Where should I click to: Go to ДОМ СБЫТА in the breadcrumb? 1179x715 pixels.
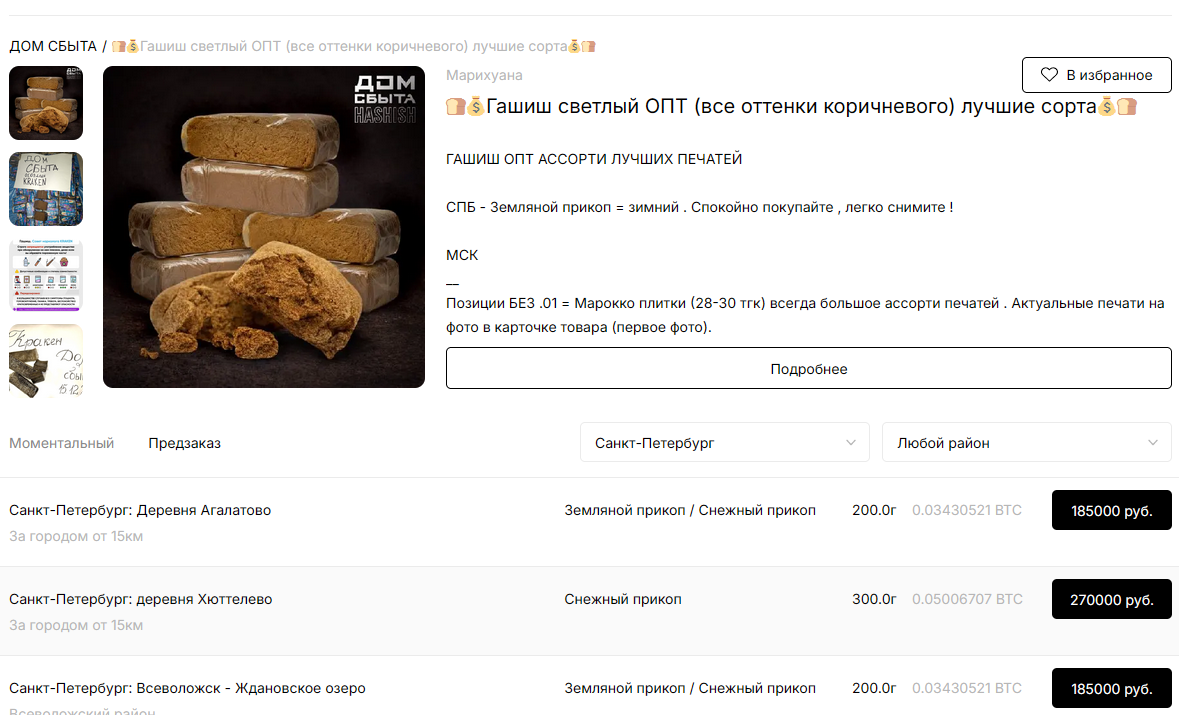point(53,46)
